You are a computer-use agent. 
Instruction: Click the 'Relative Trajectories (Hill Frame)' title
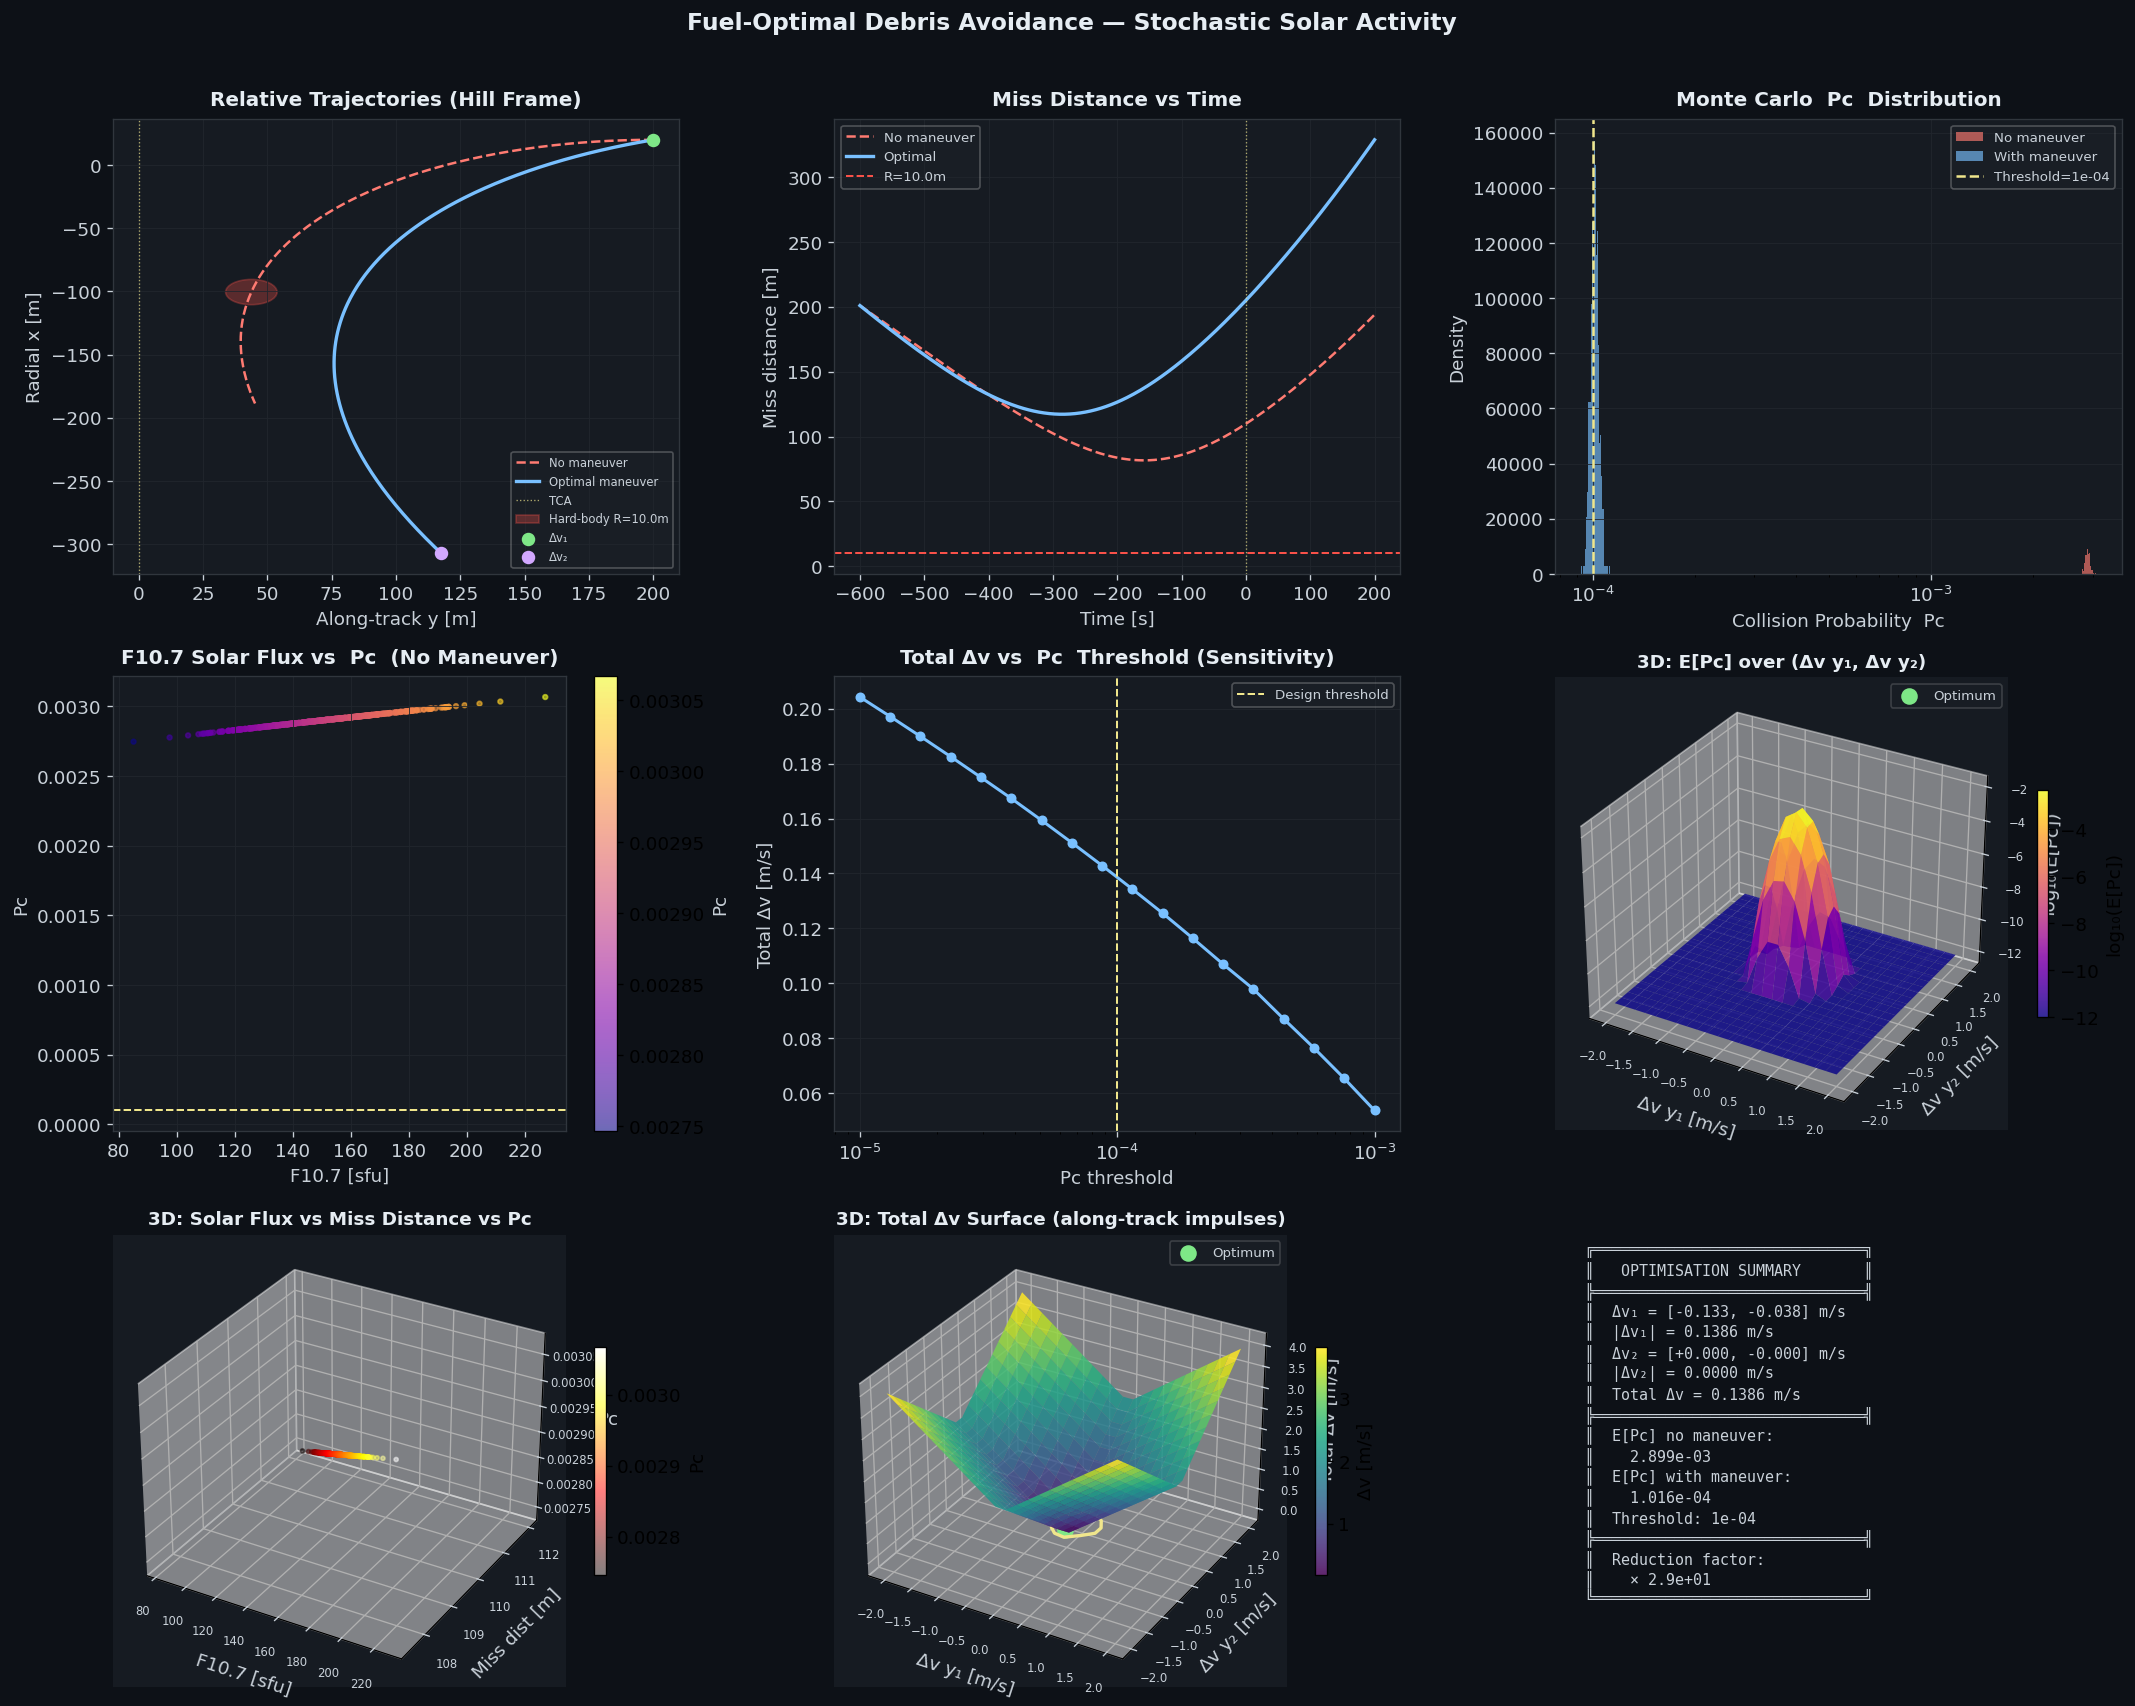point(395,99)
